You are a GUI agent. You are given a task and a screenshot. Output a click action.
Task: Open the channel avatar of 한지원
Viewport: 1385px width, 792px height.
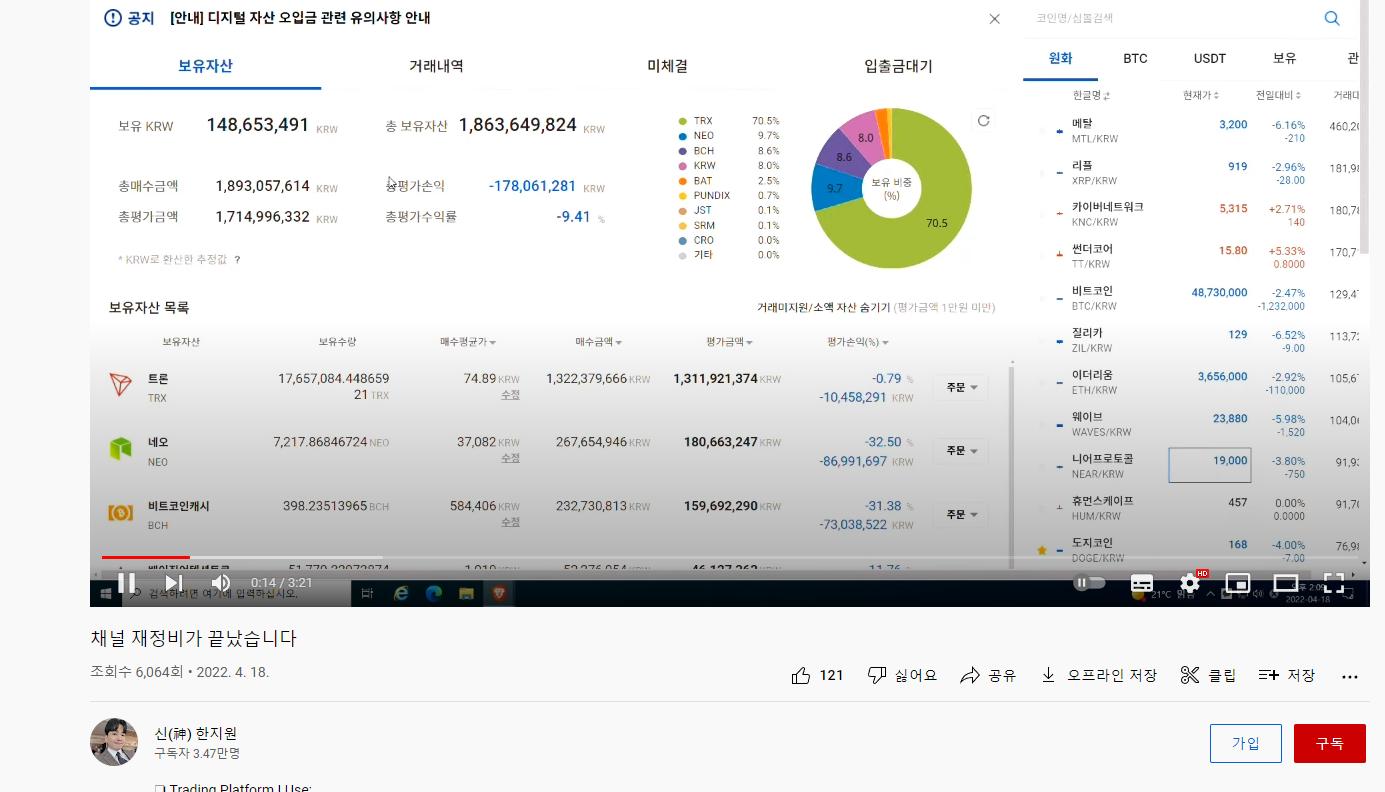(x=114, y=742)
